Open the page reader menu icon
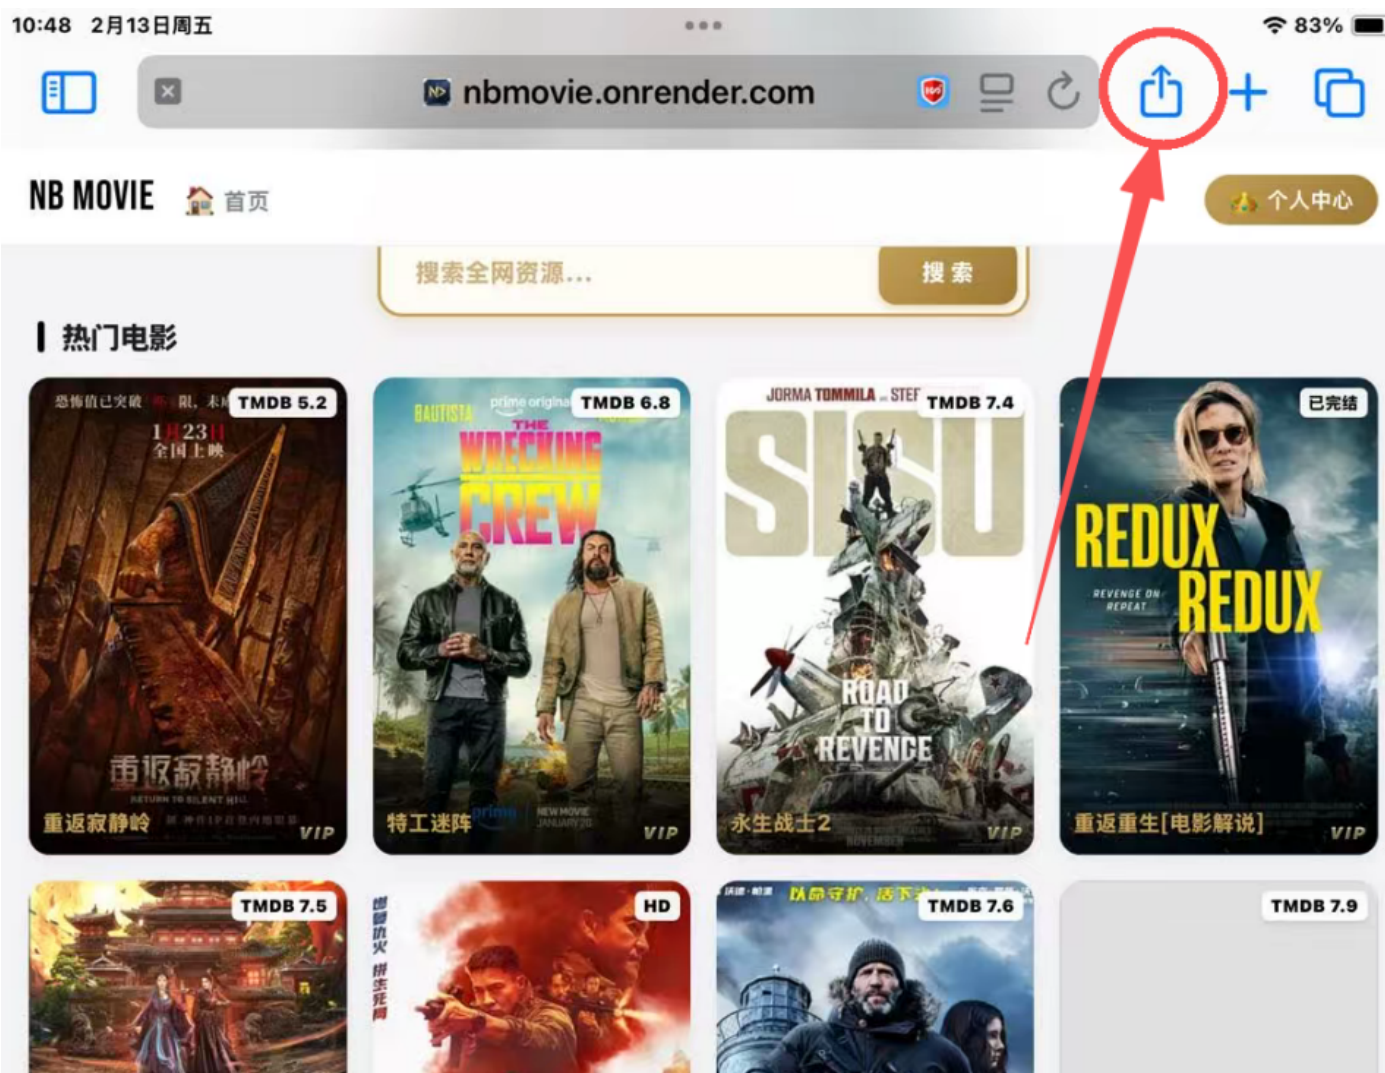Viewport: 1385px width, 1073px height. [996, 92]
